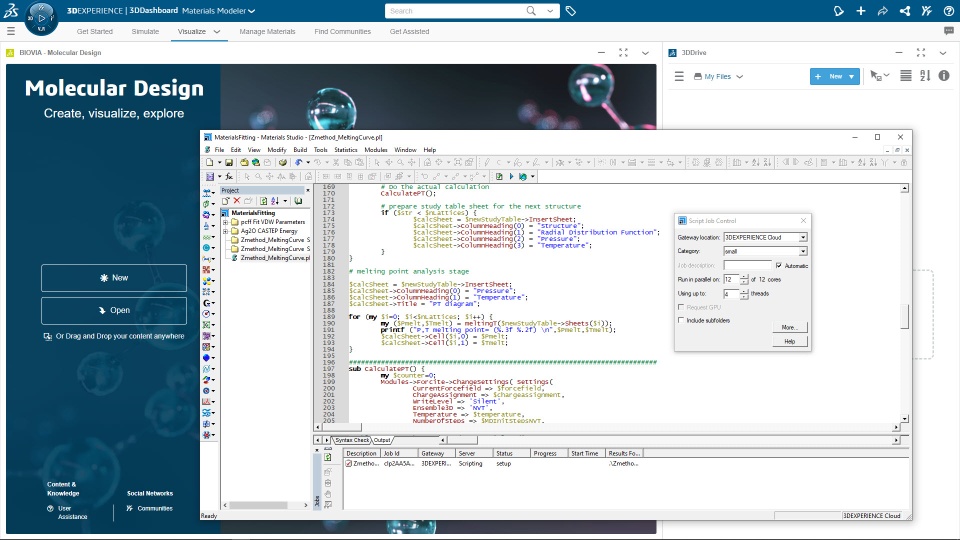Image resolution: width=960 pixels, height=540 pixels.
Task: Click the New document icon in Materials Studio
Action: click(209, 163)
